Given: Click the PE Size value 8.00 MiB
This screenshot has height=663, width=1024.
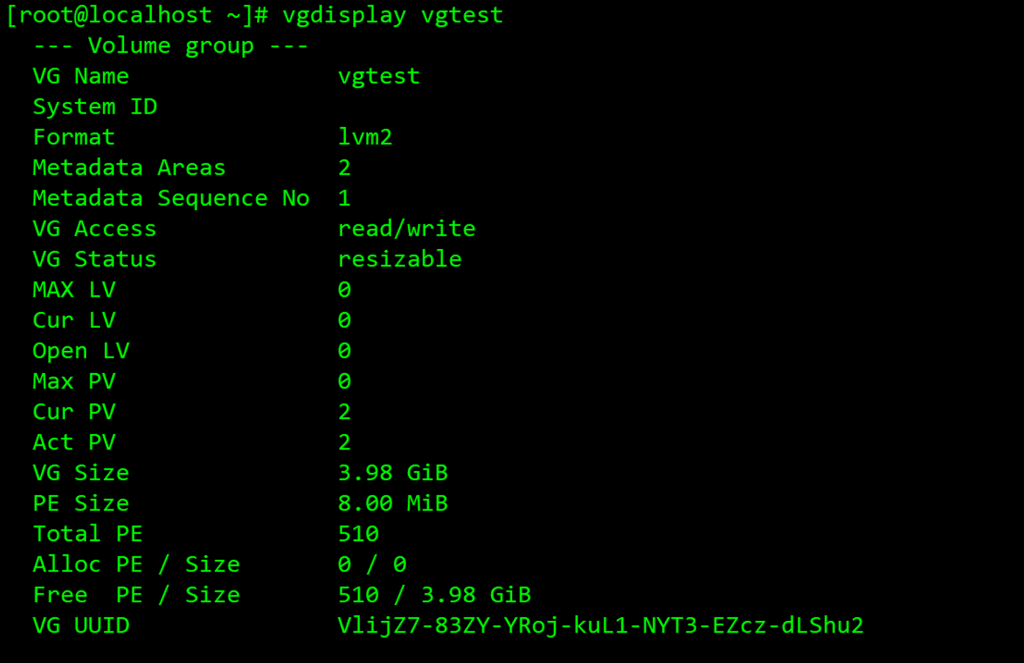Looking at the screenshot, I should (392, 503).
